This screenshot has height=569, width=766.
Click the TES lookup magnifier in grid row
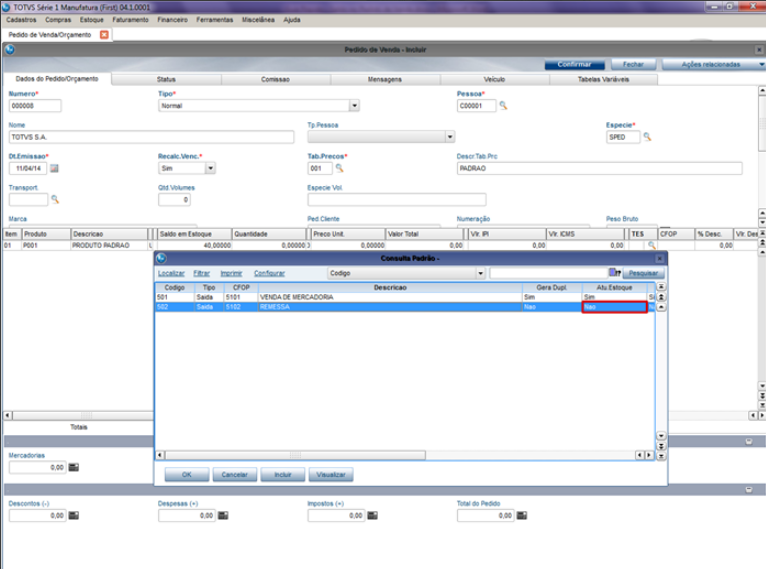(652, 245)
